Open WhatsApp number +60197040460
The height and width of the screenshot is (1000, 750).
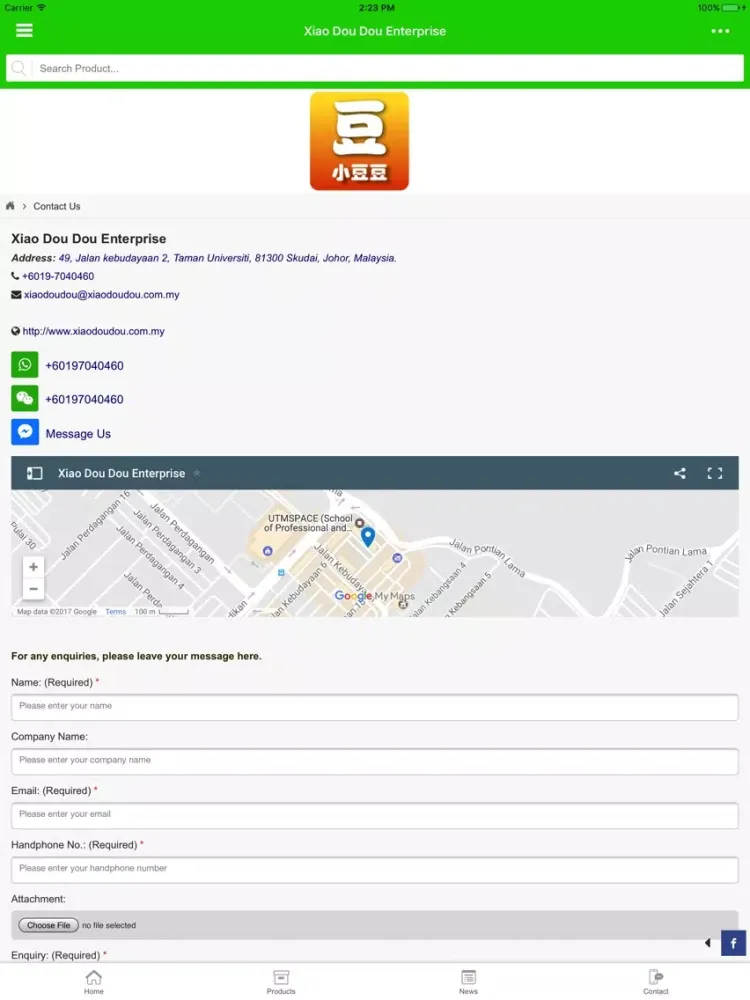point(84,366)
